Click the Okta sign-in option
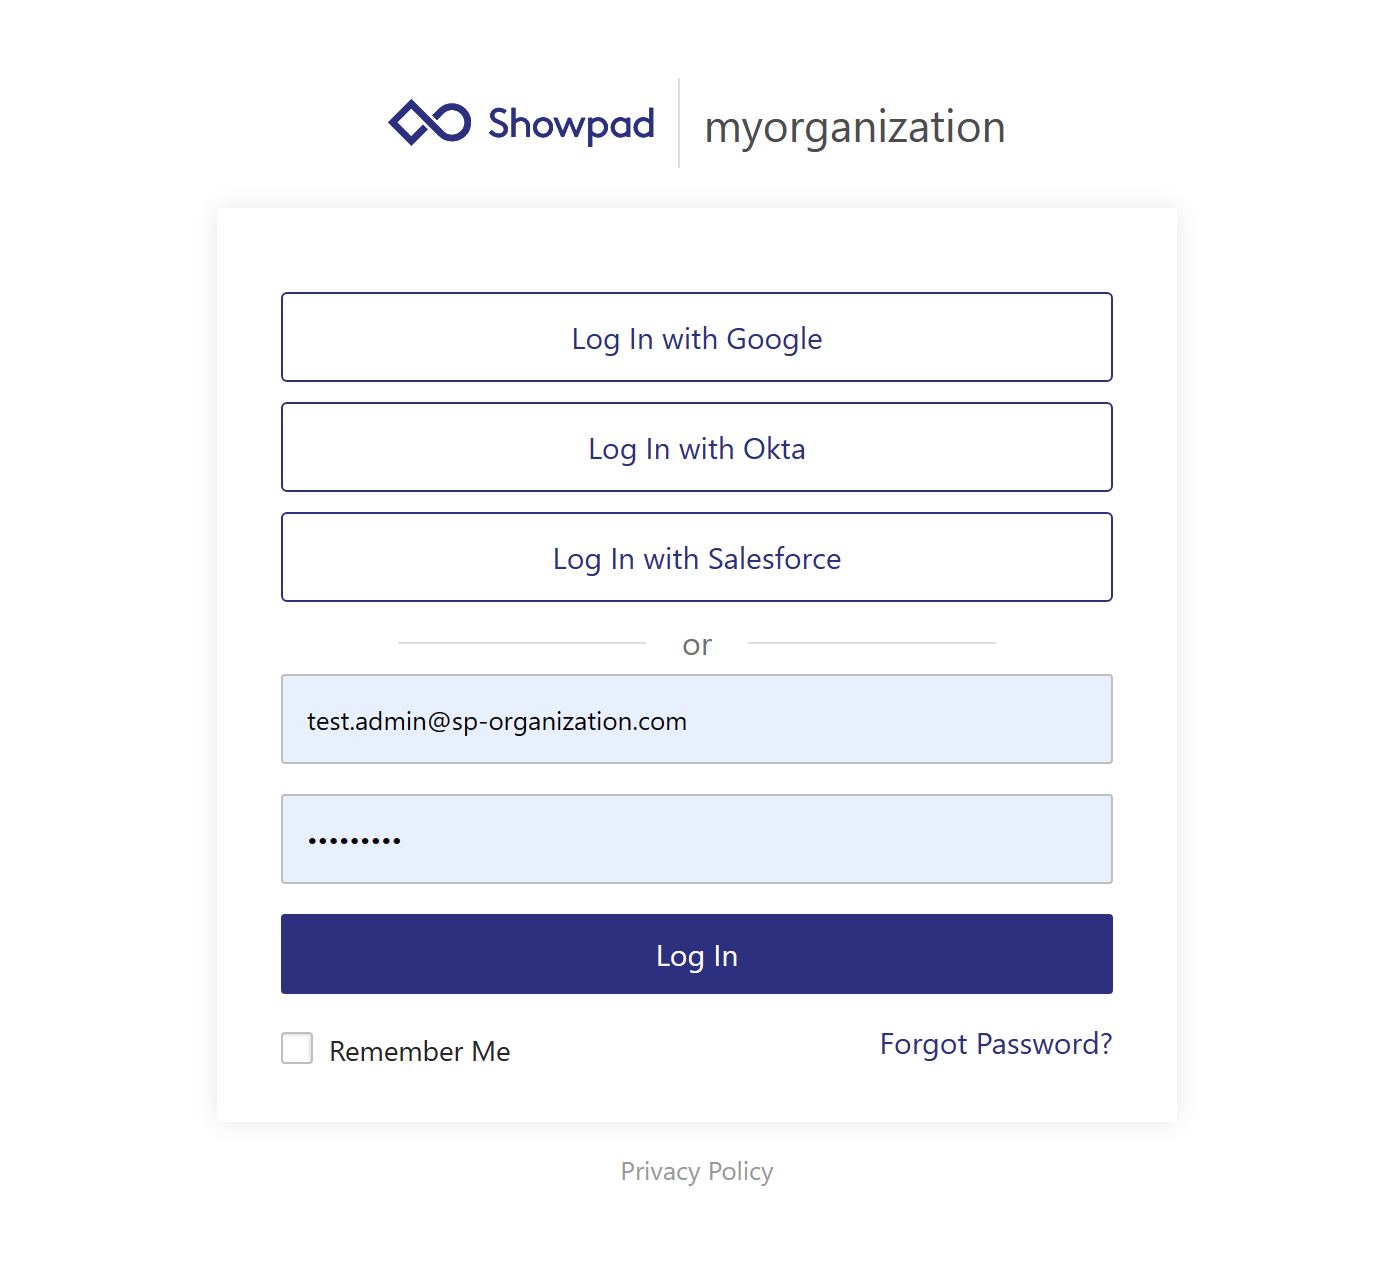The height and width of the screenshot is (1270, 1386). 697,448
